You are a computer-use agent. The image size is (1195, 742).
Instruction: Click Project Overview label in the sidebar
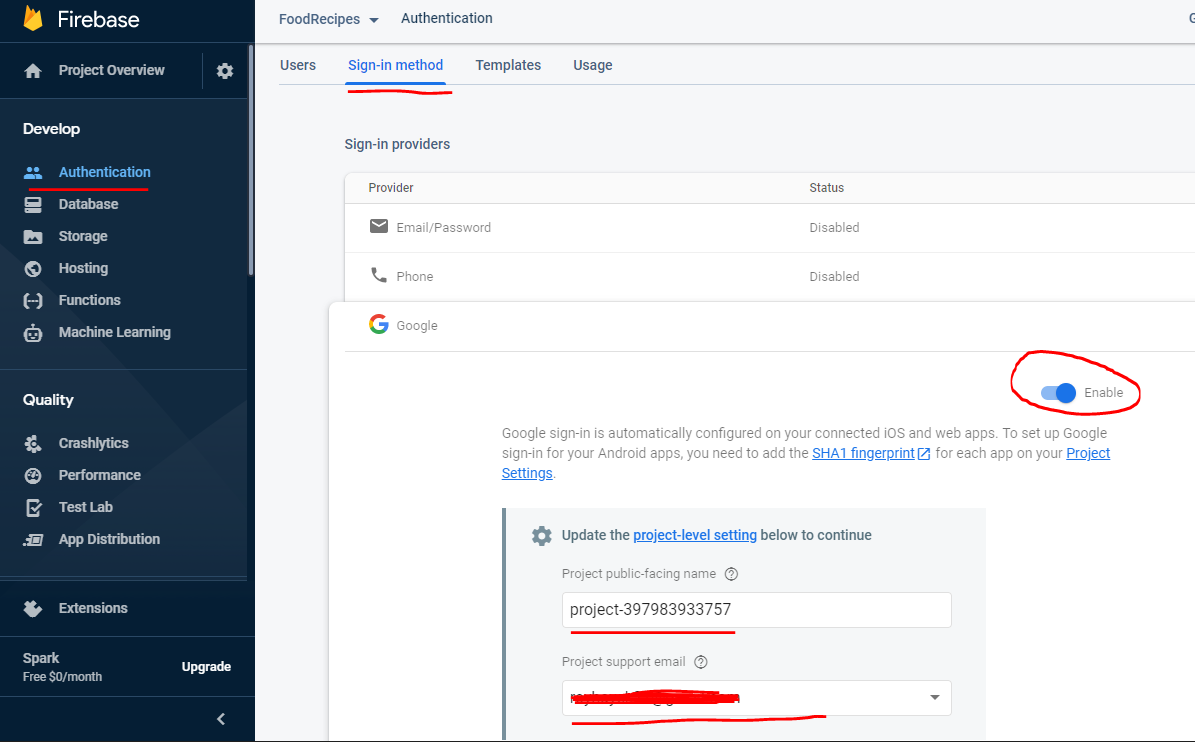point(111,70)
